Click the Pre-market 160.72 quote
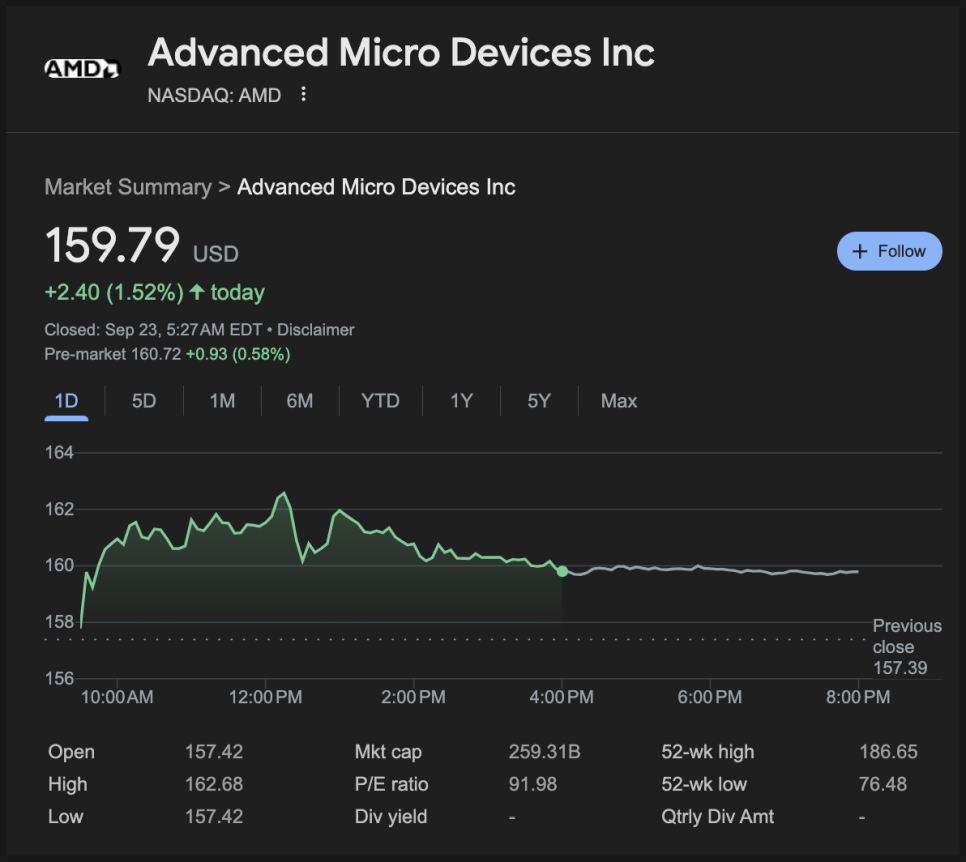The width and height of the screenshot is (966, 862). pyautogui.click(x=113, y=354)
